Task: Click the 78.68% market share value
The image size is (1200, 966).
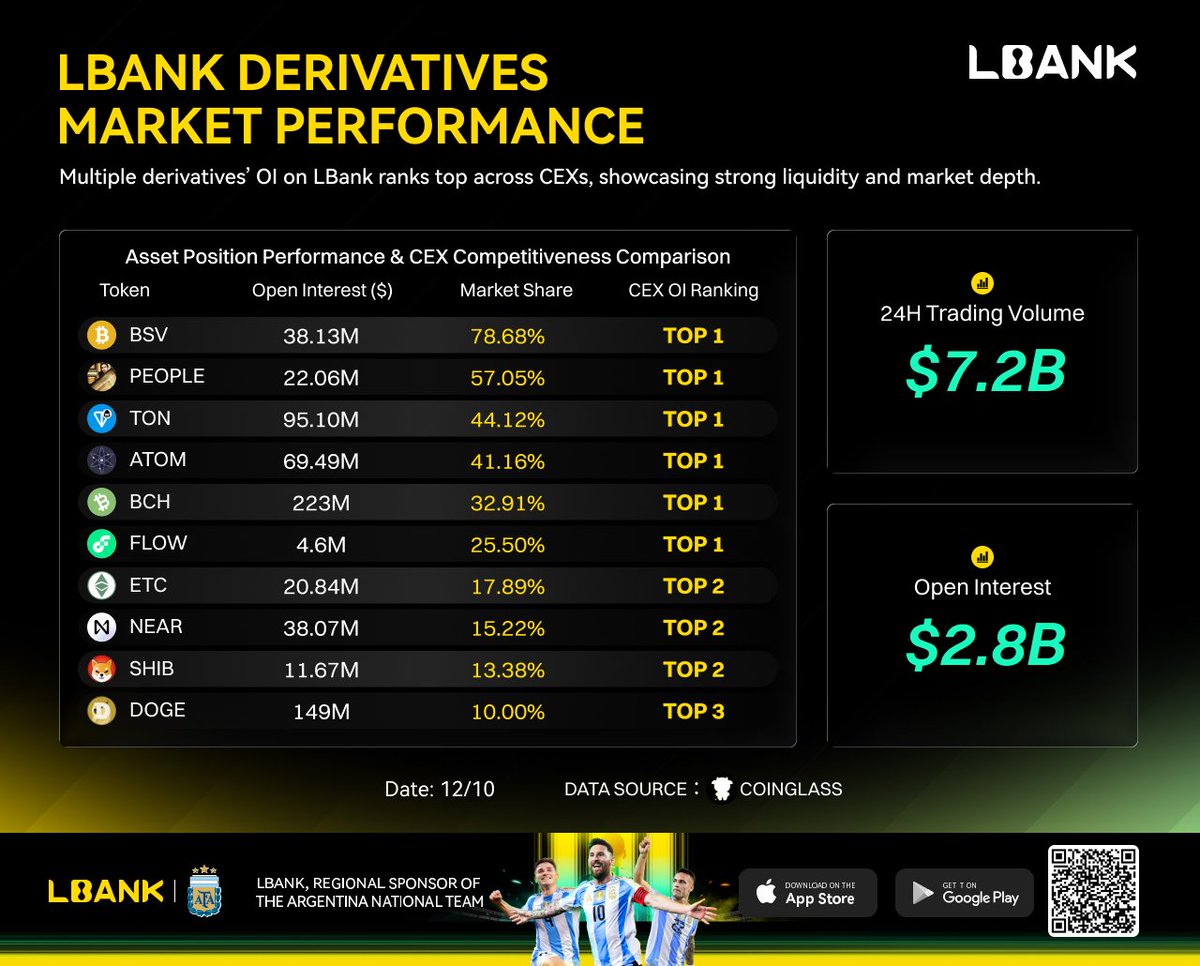Action: pos(508,337)
